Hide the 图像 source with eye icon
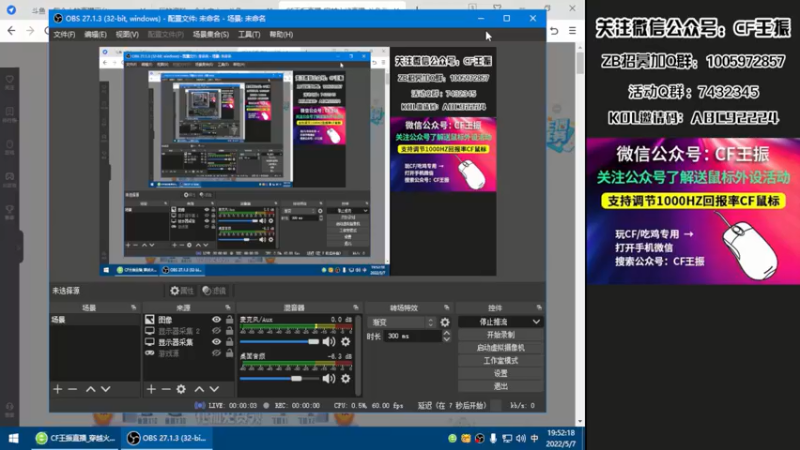This screenshot has height=450, width=800. point(216,319)
